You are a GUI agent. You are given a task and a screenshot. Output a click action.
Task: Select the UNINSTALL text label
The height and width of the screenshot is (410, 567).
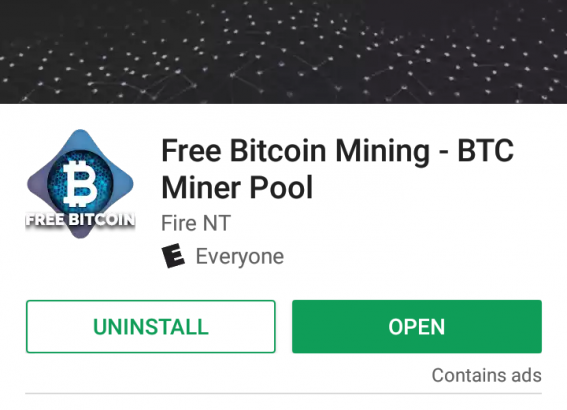[151, 327]
